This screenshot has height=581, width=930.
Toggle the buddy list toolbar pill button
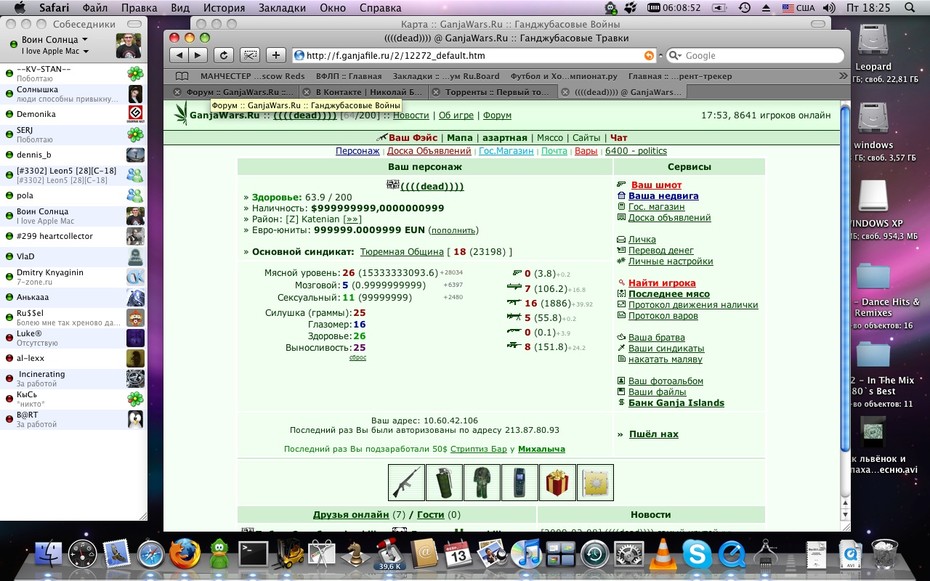tap(135, 24)
